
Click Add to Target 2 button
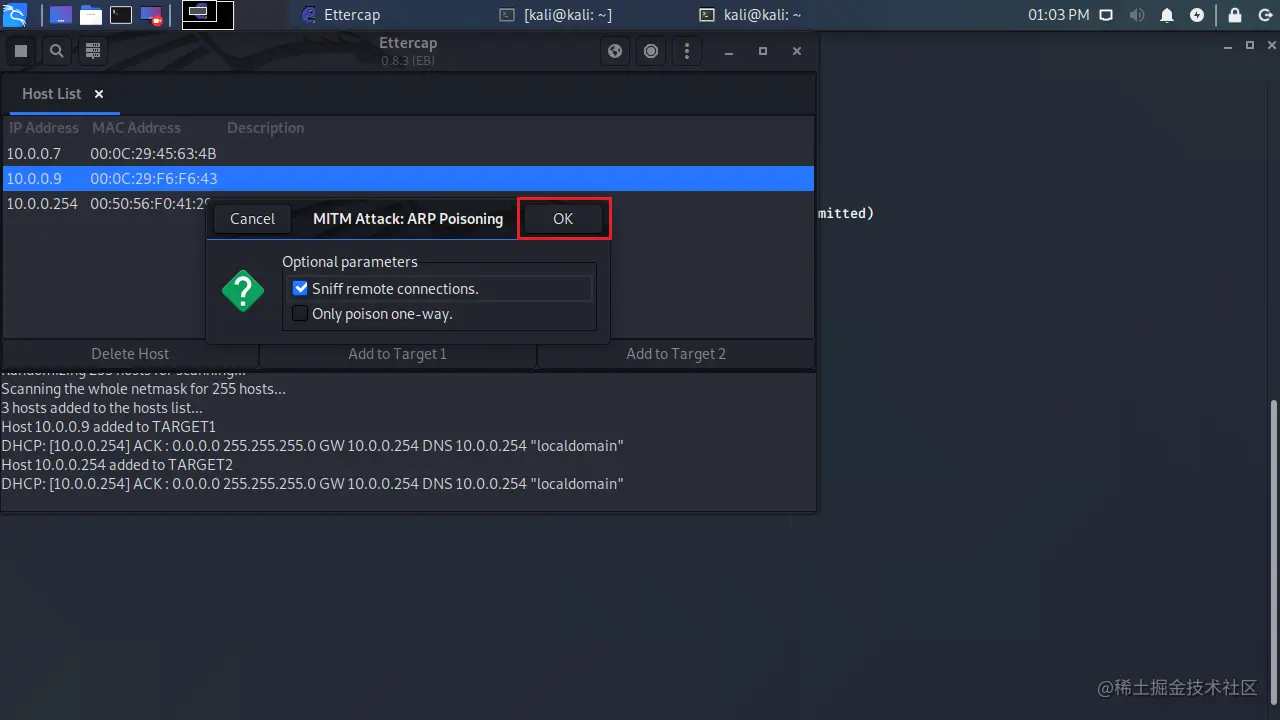click(x=676, y=354)
